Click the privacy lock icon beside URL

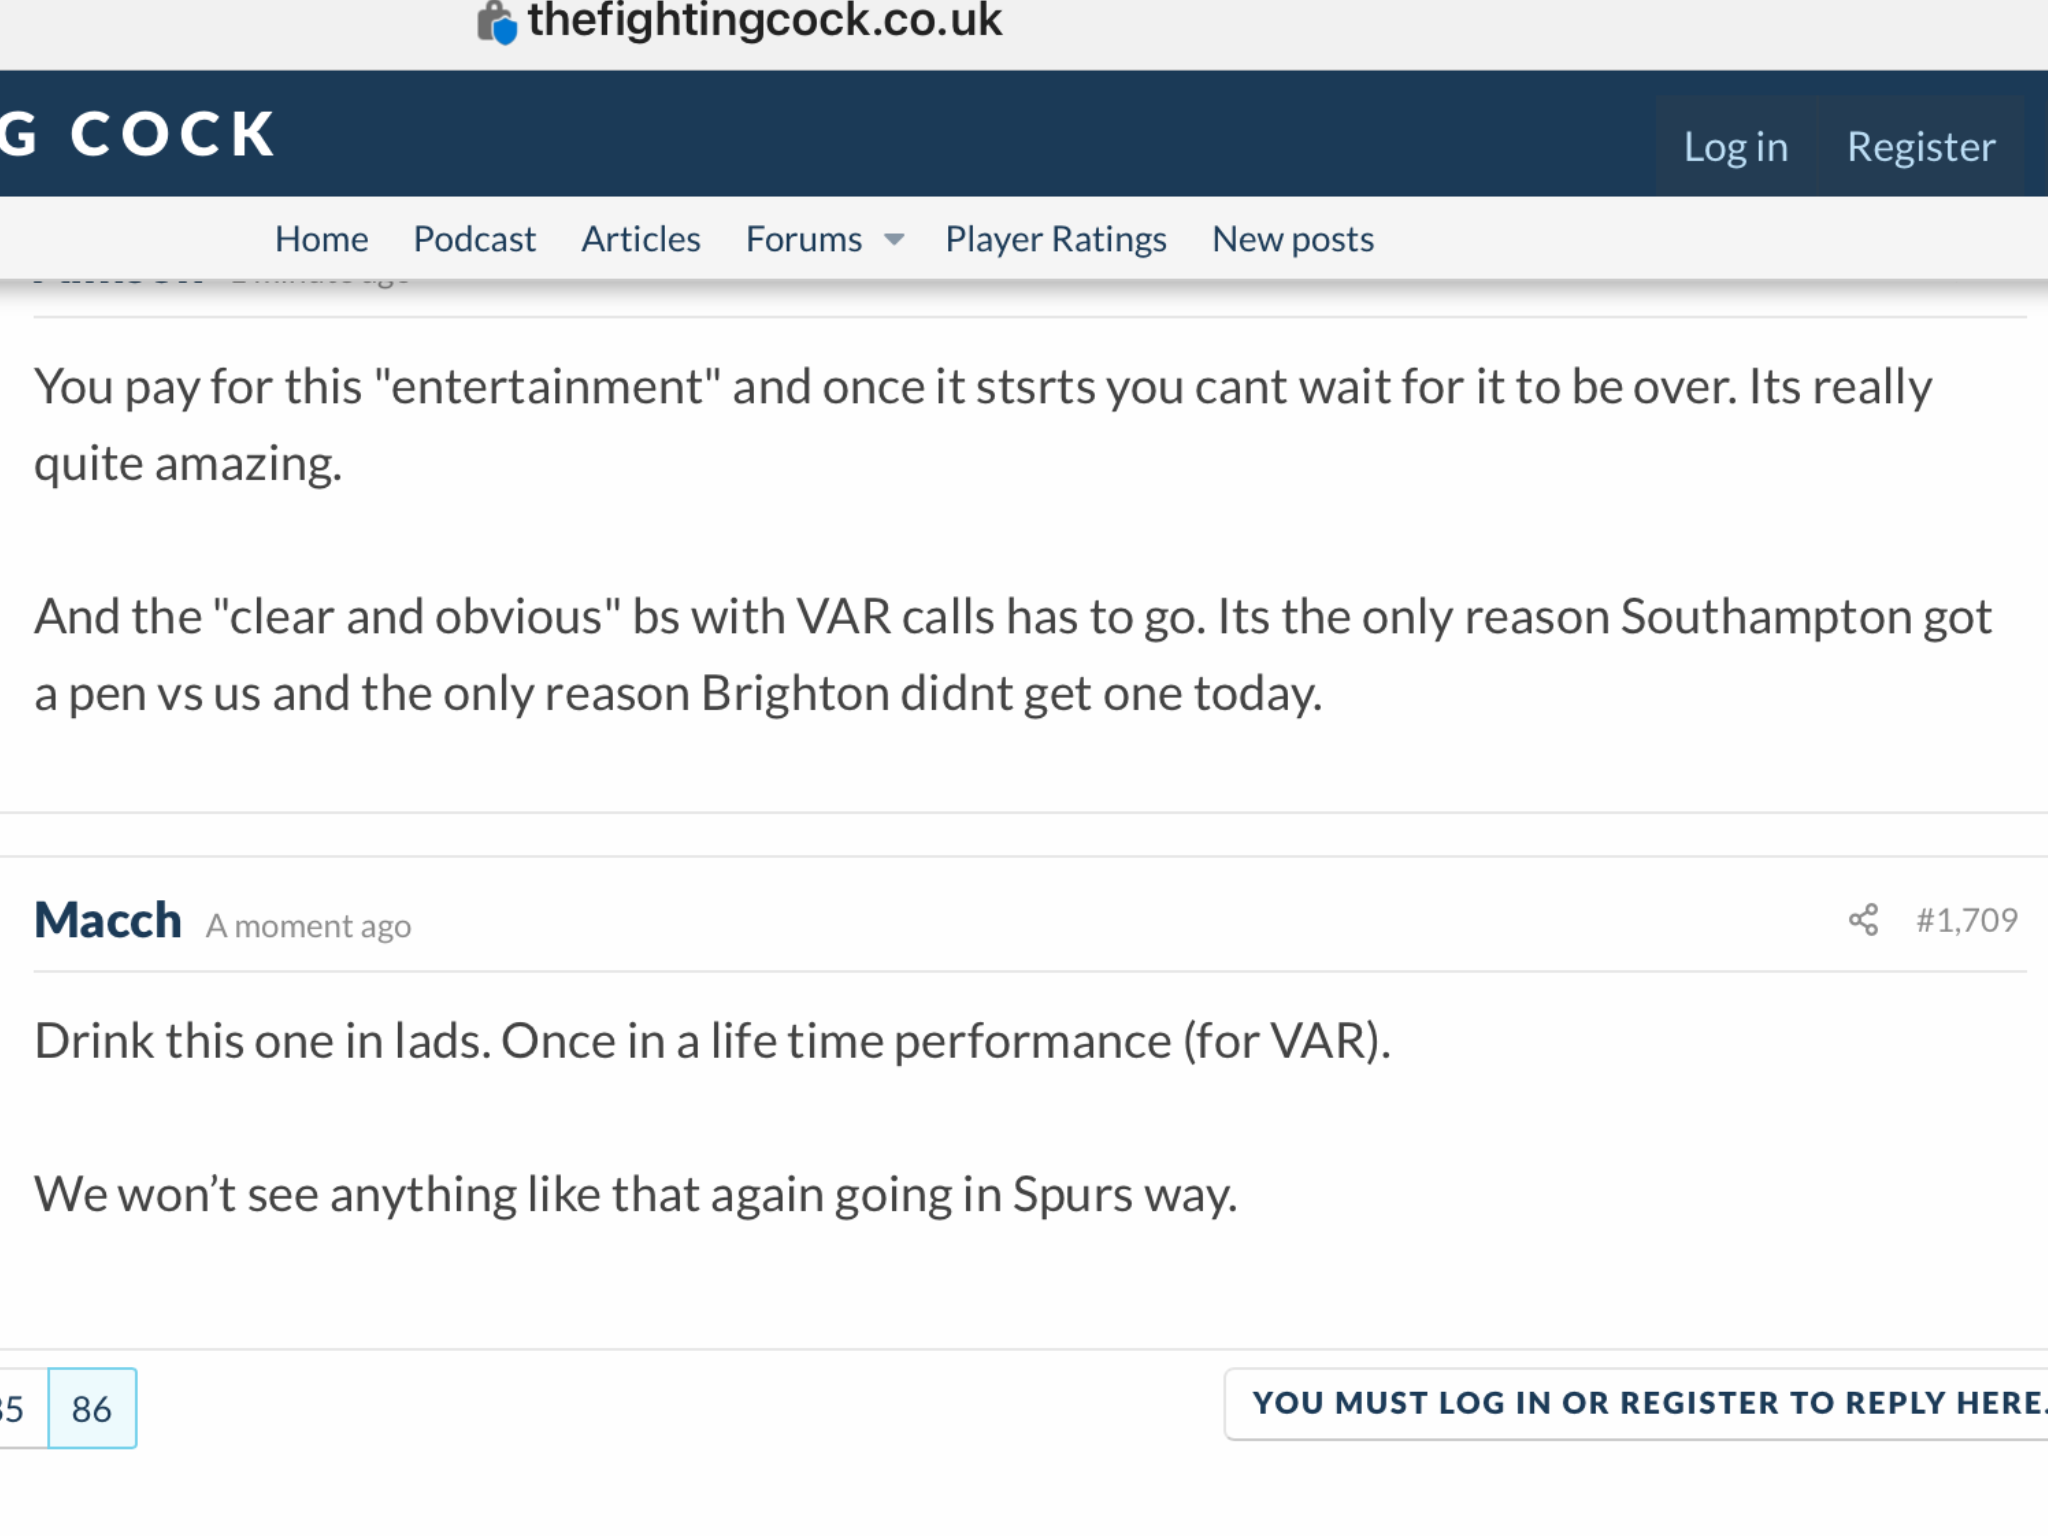click(x=496, y=22)
